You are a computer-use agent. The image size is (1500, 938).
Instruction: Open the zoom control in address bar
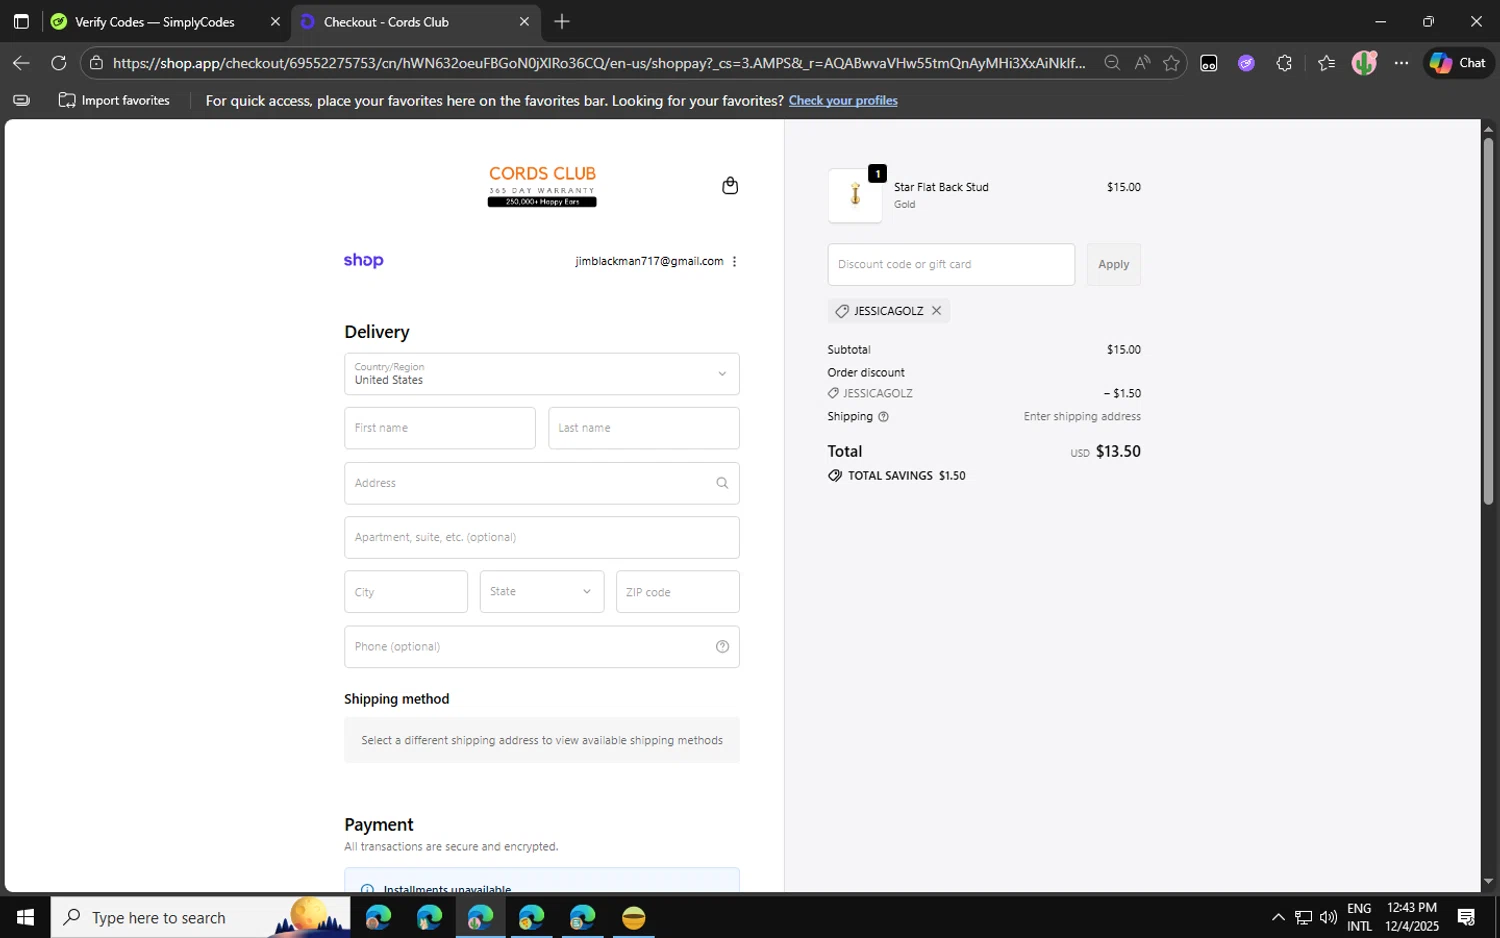[1112, 63]
